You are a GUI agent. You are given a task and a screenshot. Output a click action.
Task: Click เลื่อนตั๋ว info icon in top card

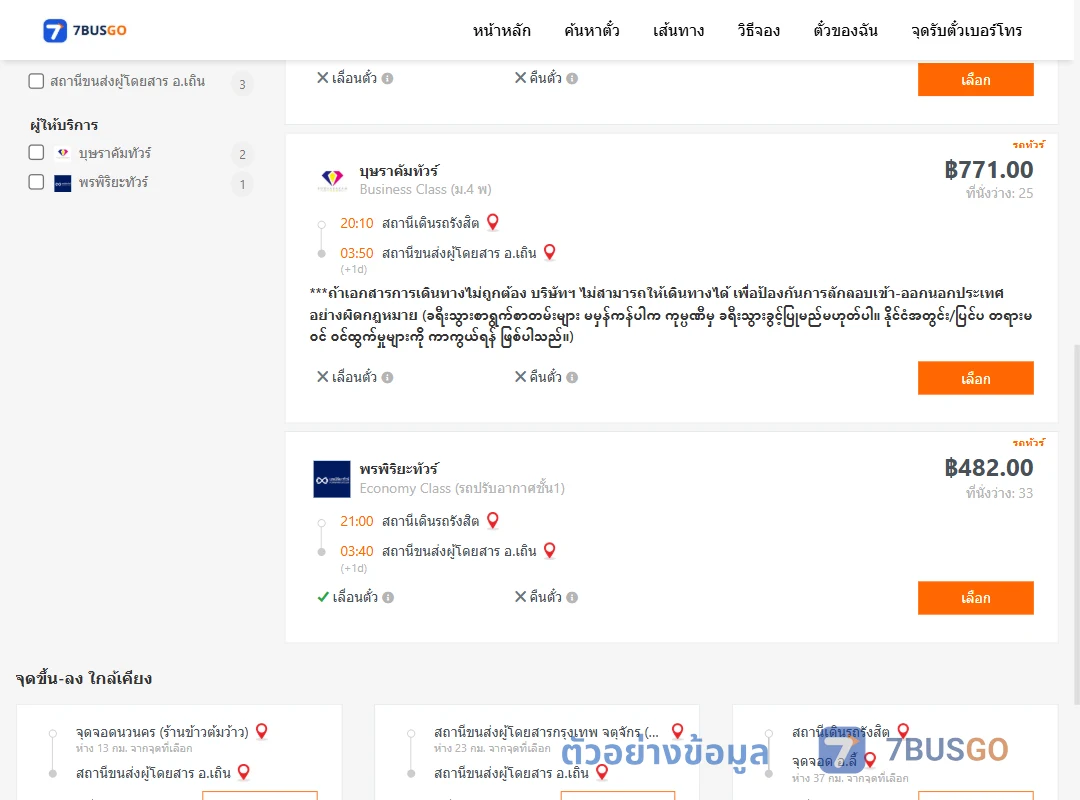pyautogui.click(x=388, y=79)
